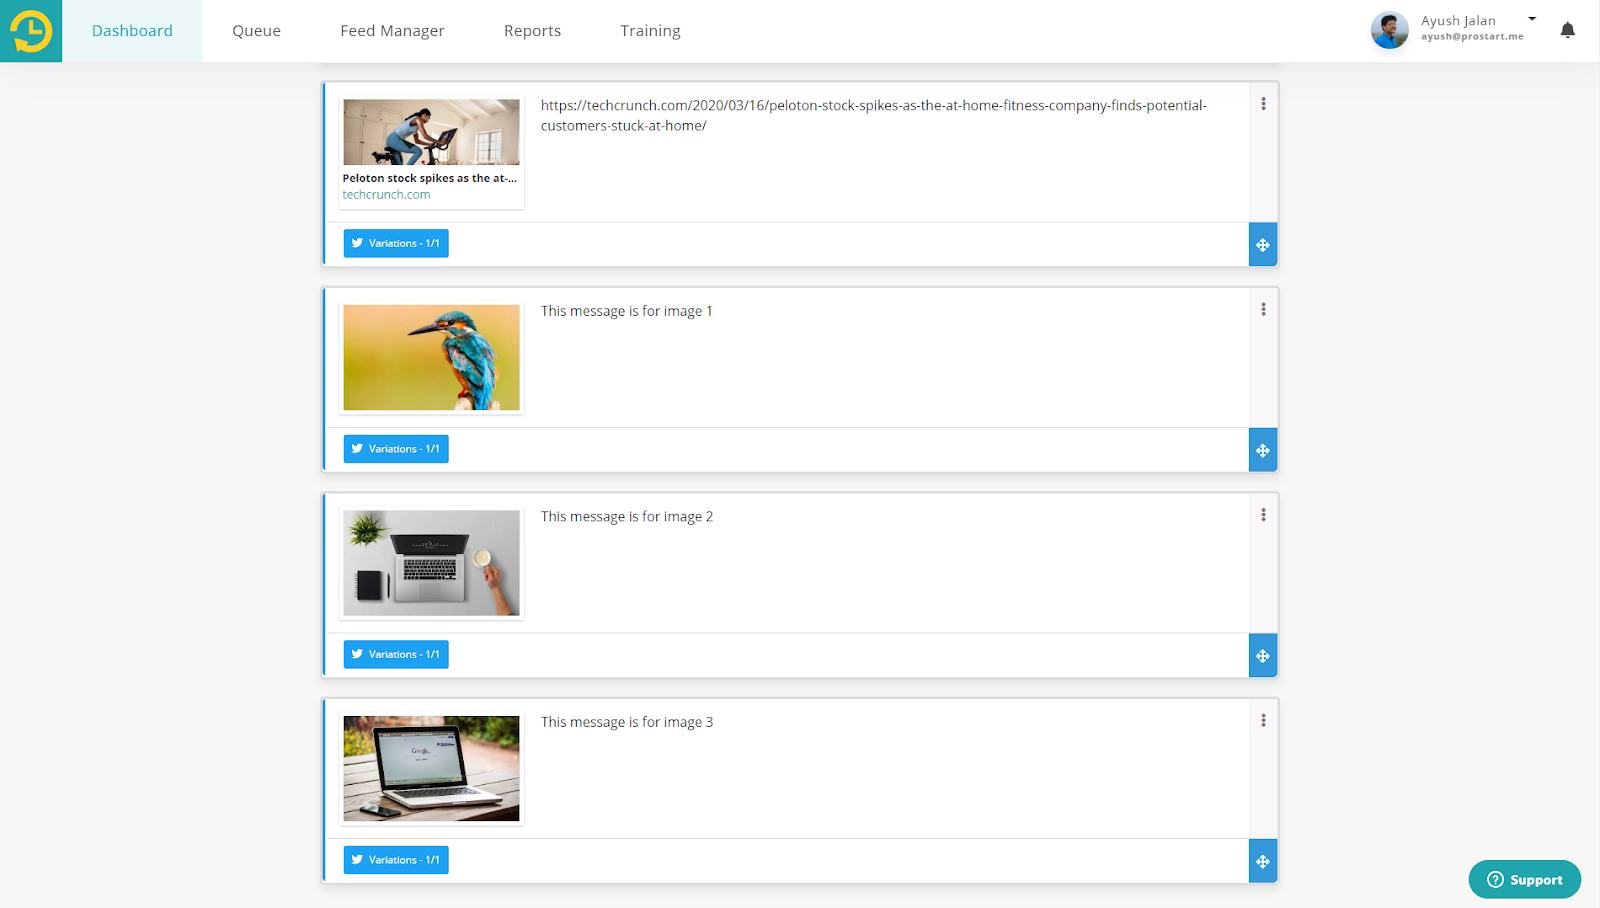Open the notifications bell
The image size is (1600, 908).
pyautogui.click(x=1567, y=30)
